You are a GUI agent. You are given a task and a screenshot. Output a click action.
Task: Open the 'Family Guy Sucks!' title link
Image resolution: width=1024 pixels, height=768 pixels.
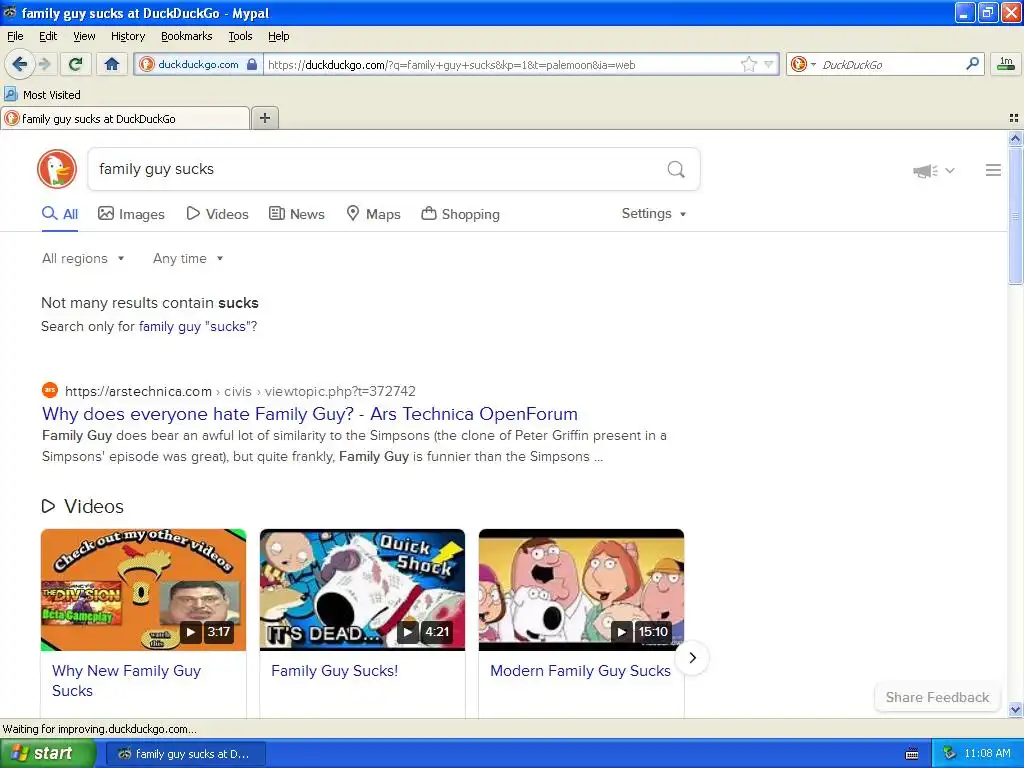334,671
